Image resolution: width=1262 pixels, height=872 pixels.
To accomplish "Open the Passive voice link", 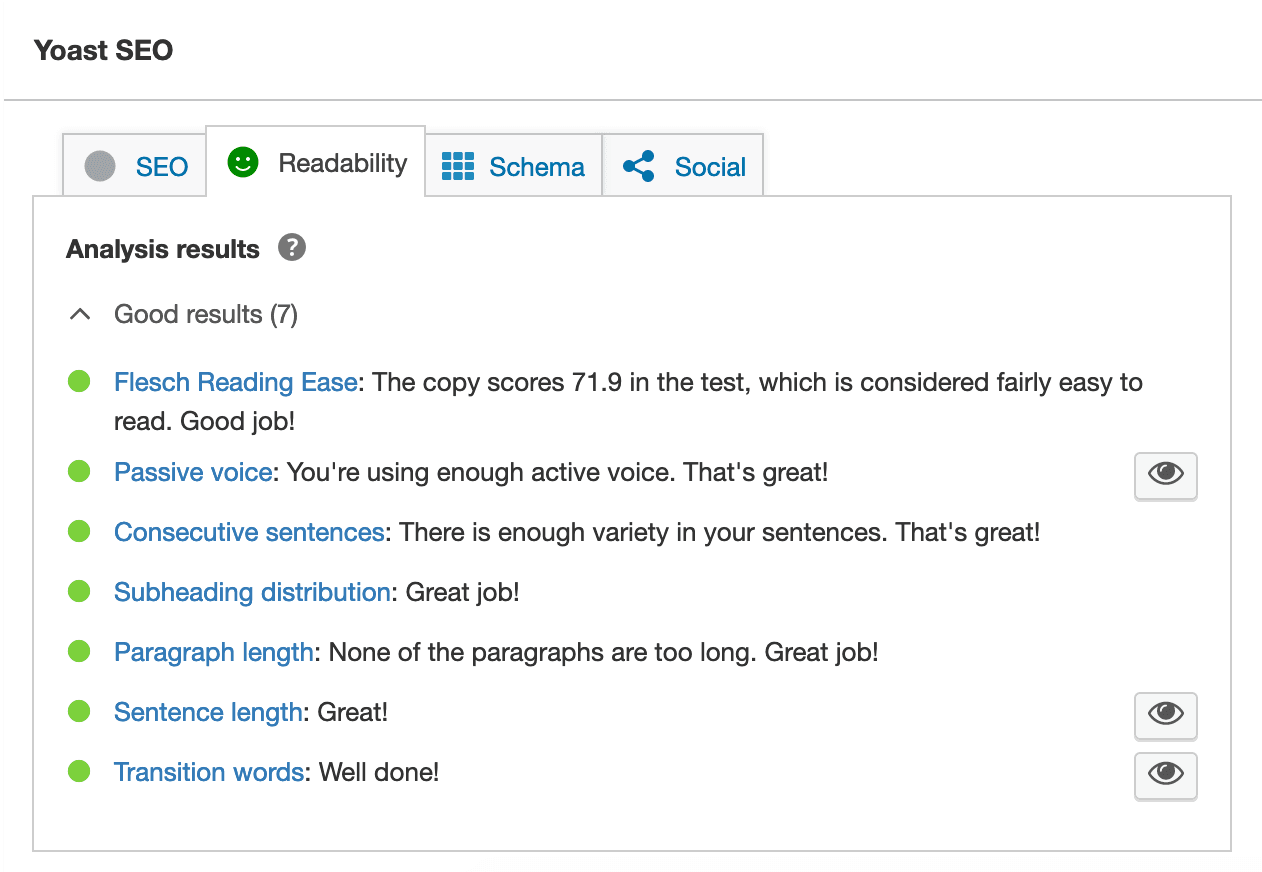I will coord(192,471).
